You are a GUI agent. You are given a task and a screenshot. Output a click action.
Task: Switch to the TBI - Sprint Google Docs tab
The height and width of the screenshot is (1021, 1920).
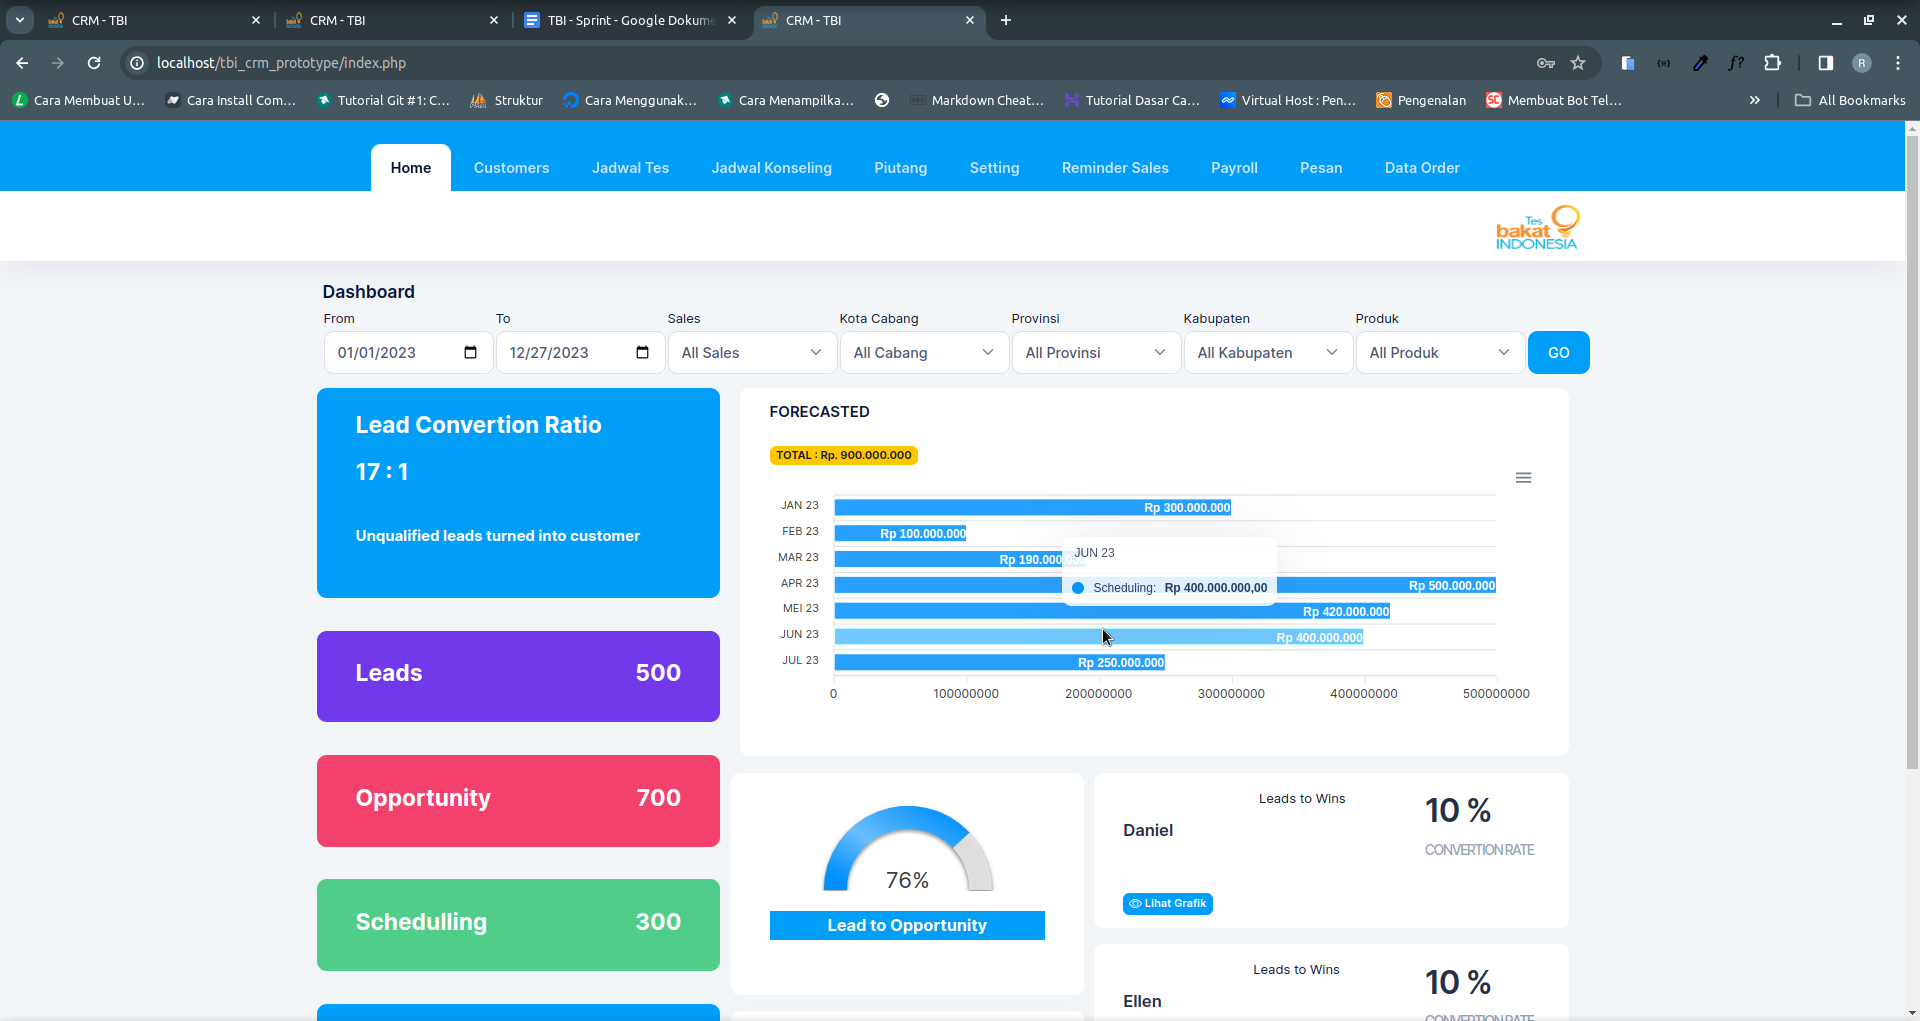tap(630, 20)
